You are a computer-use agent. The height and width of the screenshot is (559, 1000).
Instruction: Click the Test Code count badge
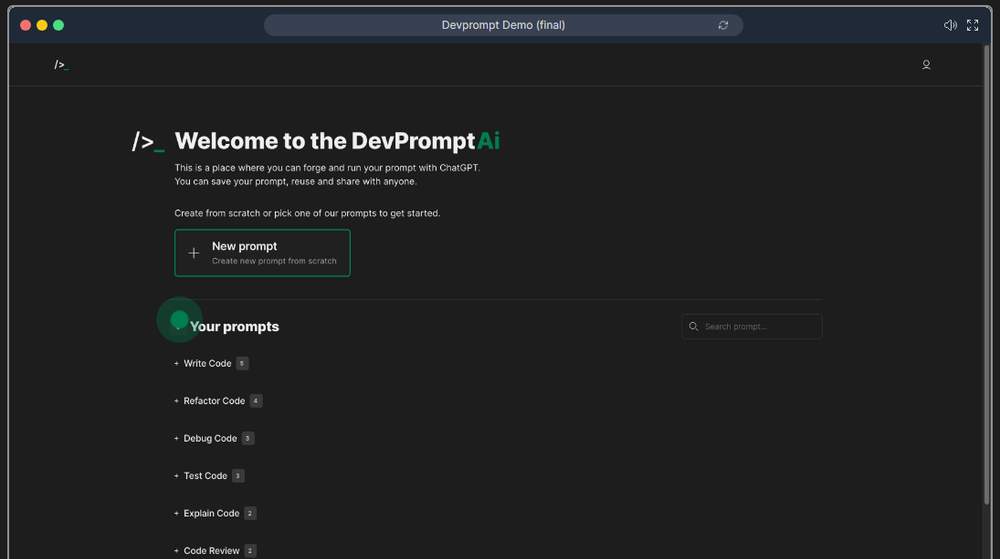[238, 476]
